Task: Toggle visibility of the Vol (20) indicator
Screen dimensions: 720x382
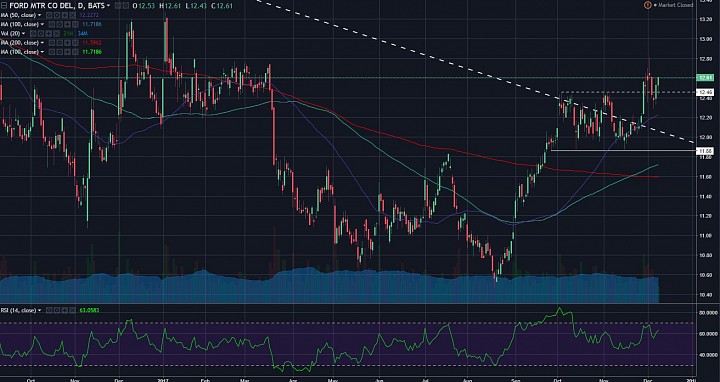Action: [x=33, y=34]
